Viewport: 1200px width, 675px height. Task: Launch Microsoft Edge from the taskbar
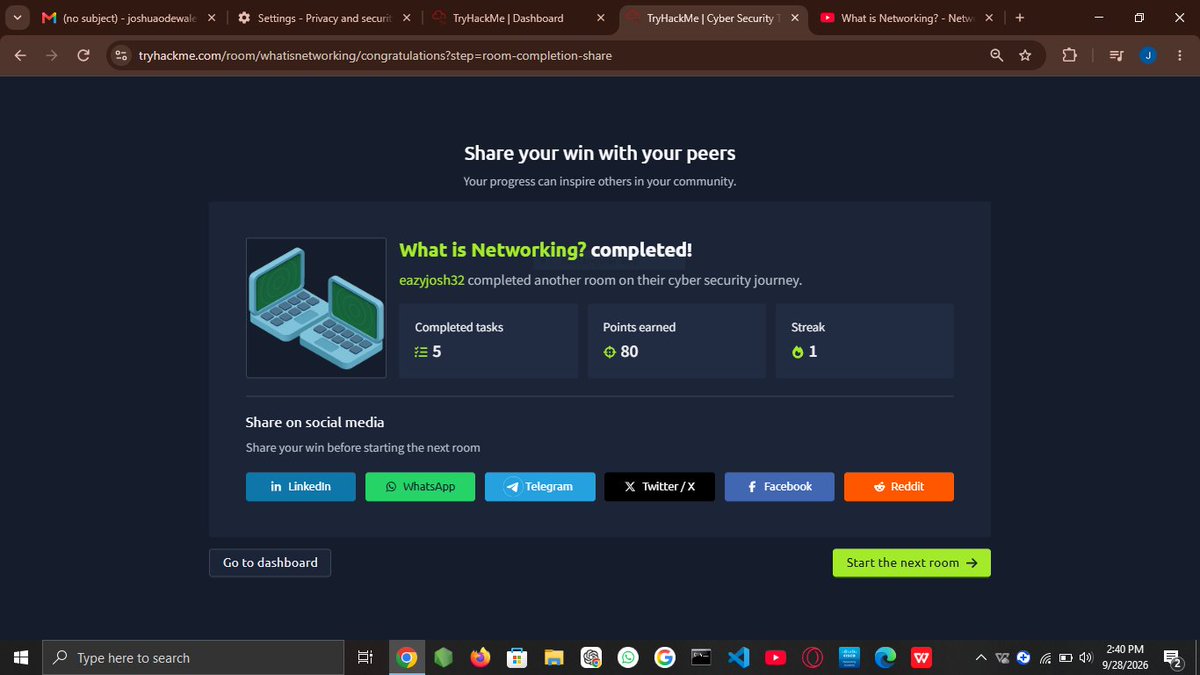[x=885, y=657]
